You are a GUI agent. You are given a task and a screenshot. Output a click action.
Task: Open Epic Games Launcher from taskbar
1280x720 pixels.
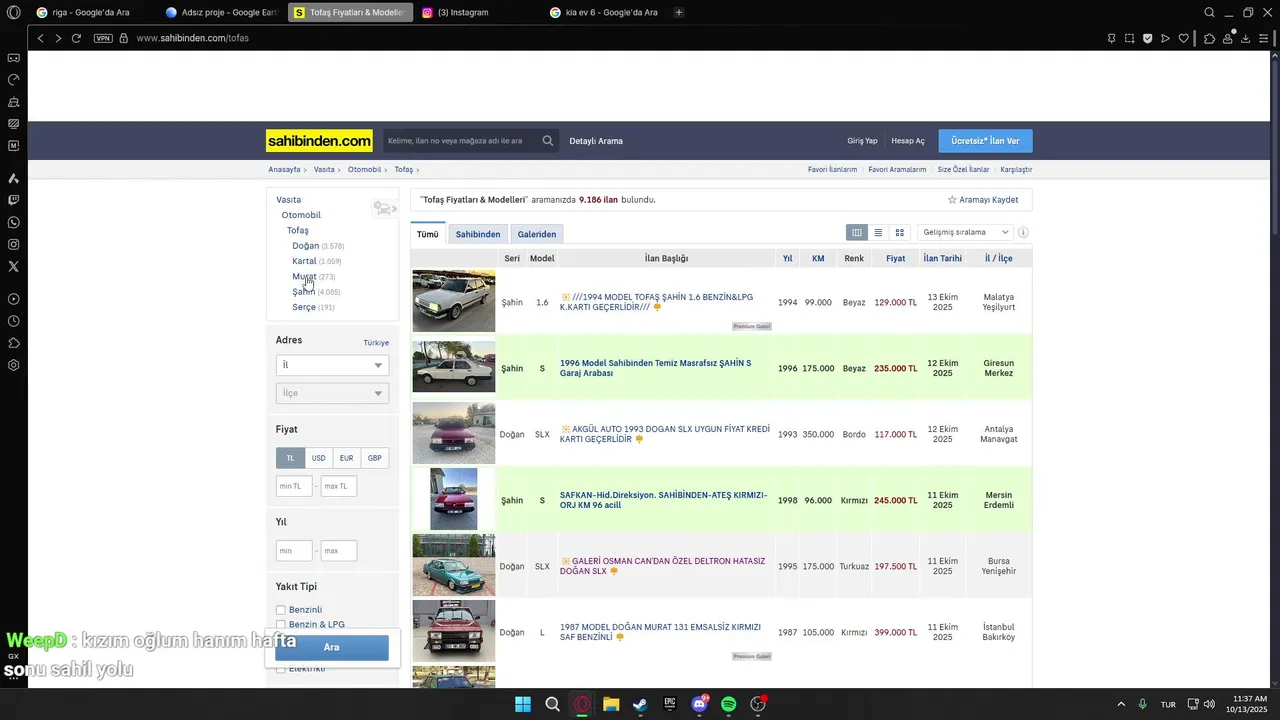pyautogui.click(x=670, y=704)
